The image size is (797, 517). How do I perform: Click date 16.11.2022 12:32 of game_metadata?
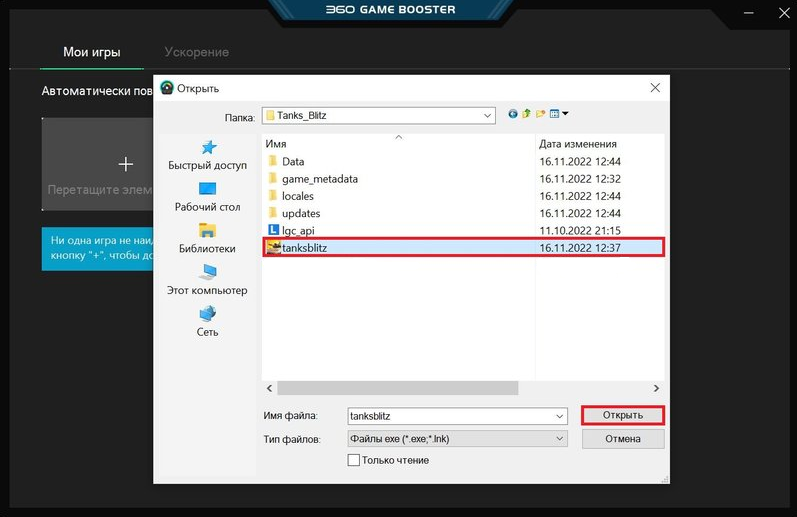tap(580, 179)
